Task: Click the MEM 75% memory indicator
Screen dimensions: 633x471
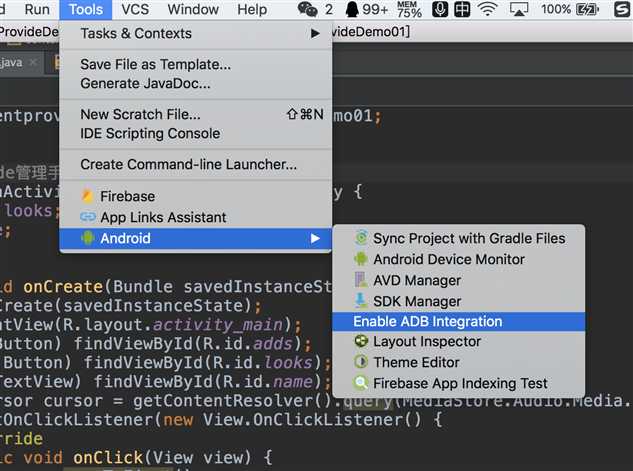Action: click(x=409, y=9)
